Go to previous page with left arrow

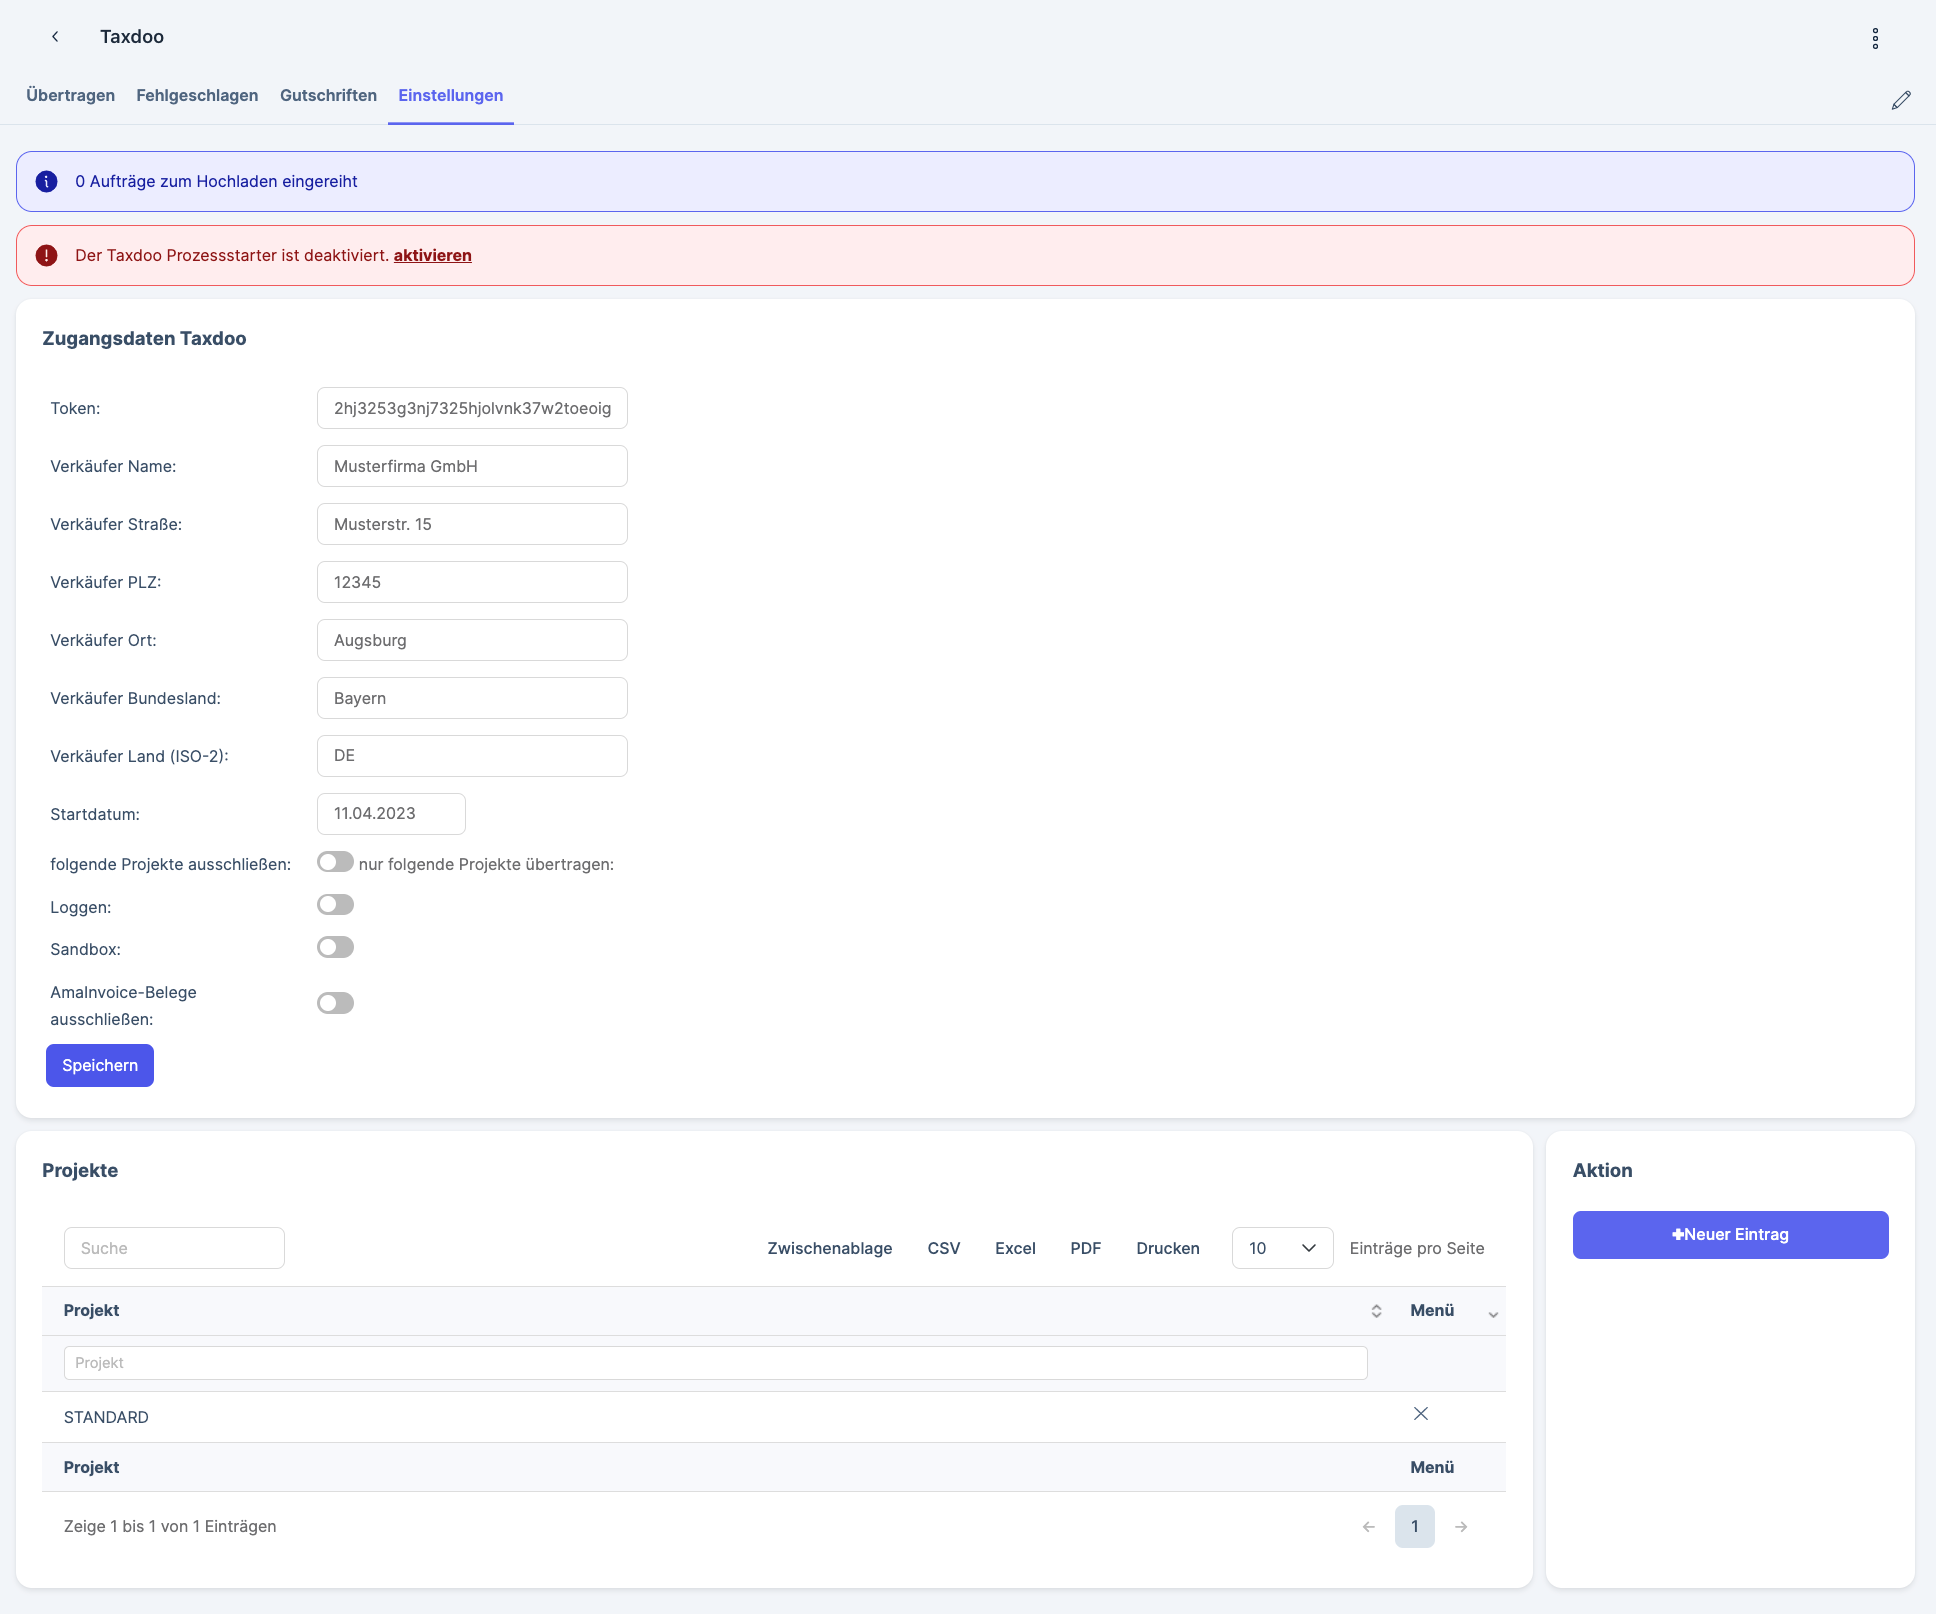[x=1369, y=1527]
